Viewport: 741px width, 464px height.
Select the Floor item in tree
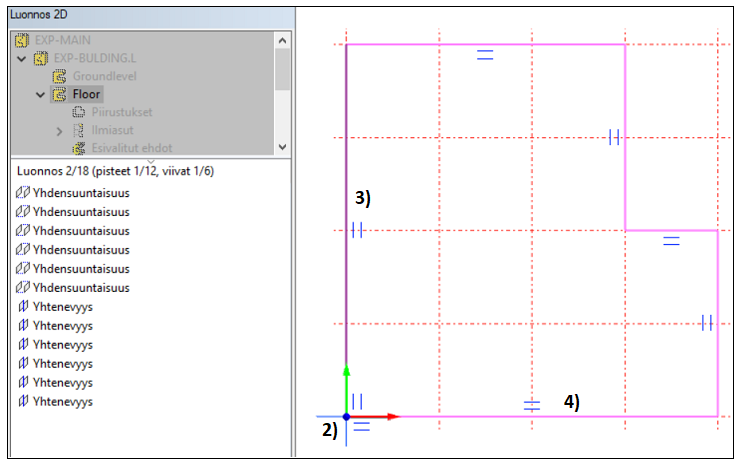pyautogui.click(x=87, y=94)
